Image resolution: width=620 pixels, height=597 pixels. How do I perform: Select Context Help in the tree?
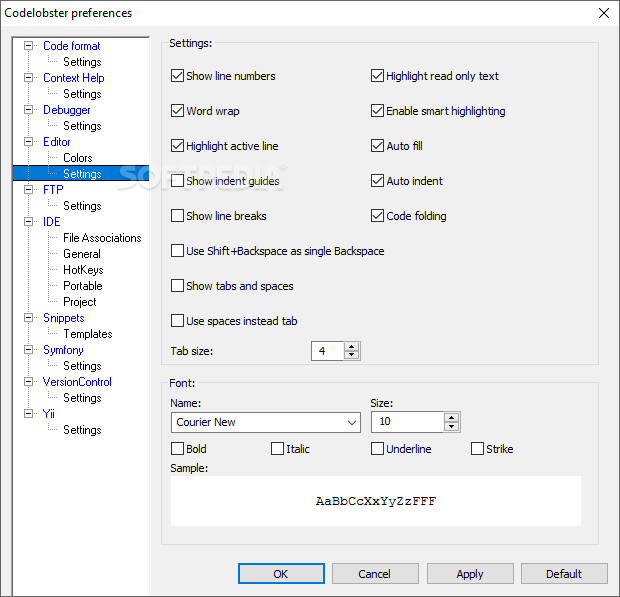74,78
